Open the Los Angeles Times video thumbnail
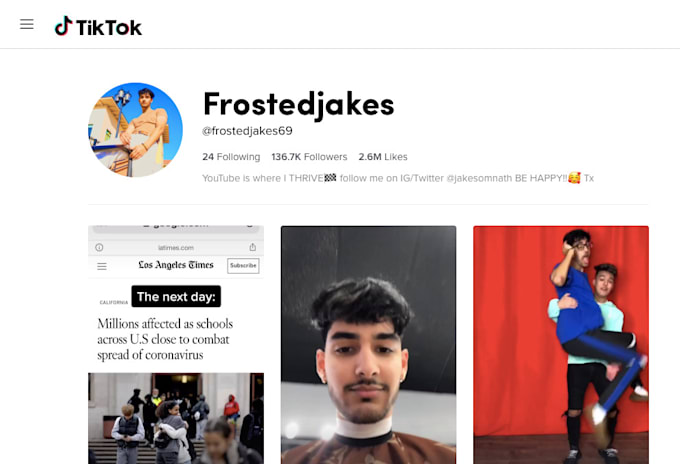The image size is (680, 464). pos(176,345)
